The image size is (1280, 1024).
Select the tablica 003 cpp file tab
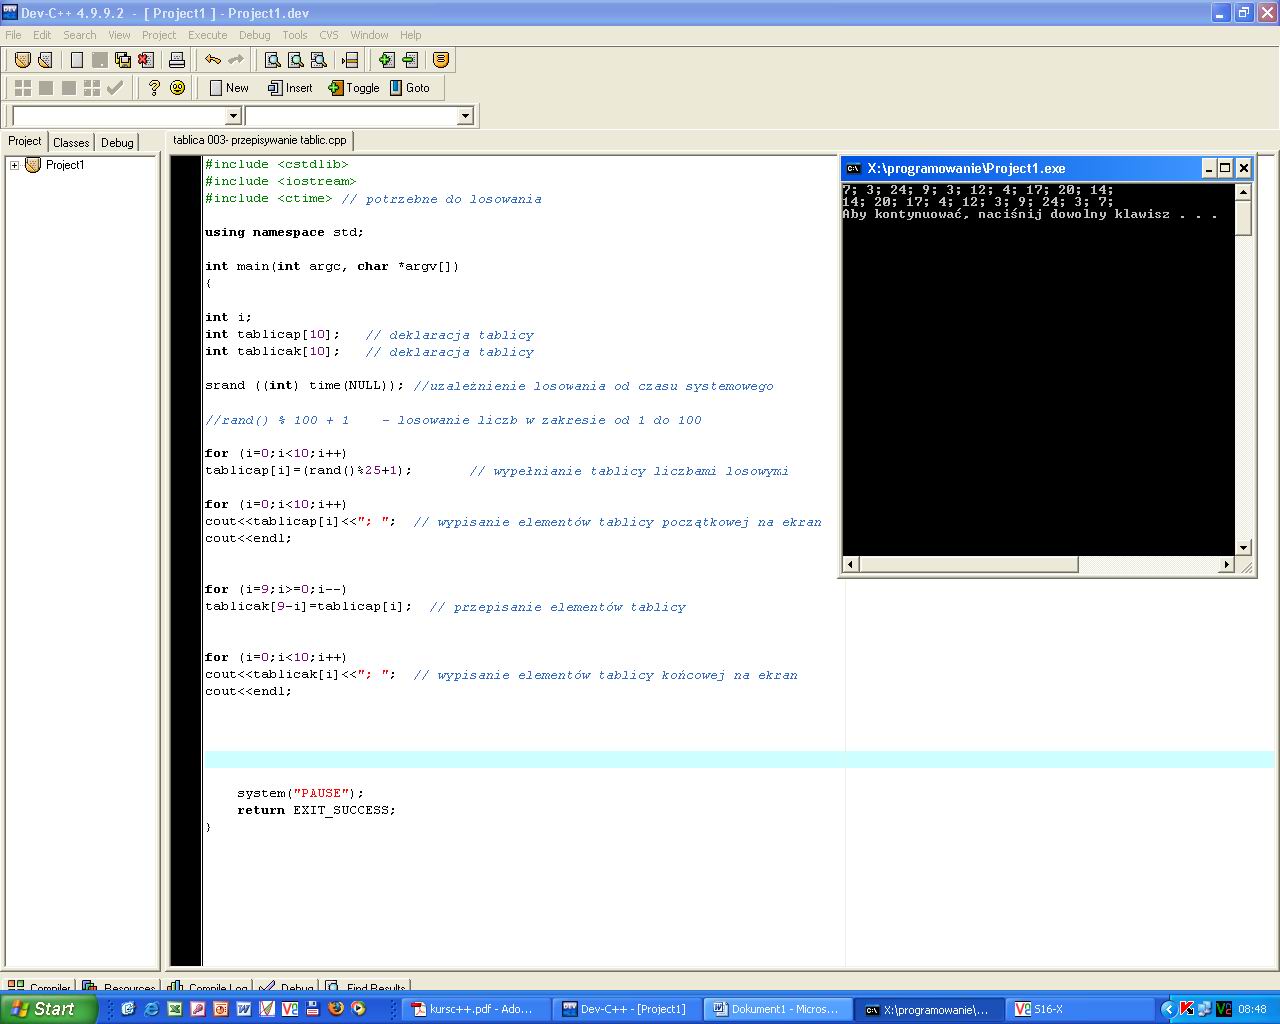tap(260, 140)
